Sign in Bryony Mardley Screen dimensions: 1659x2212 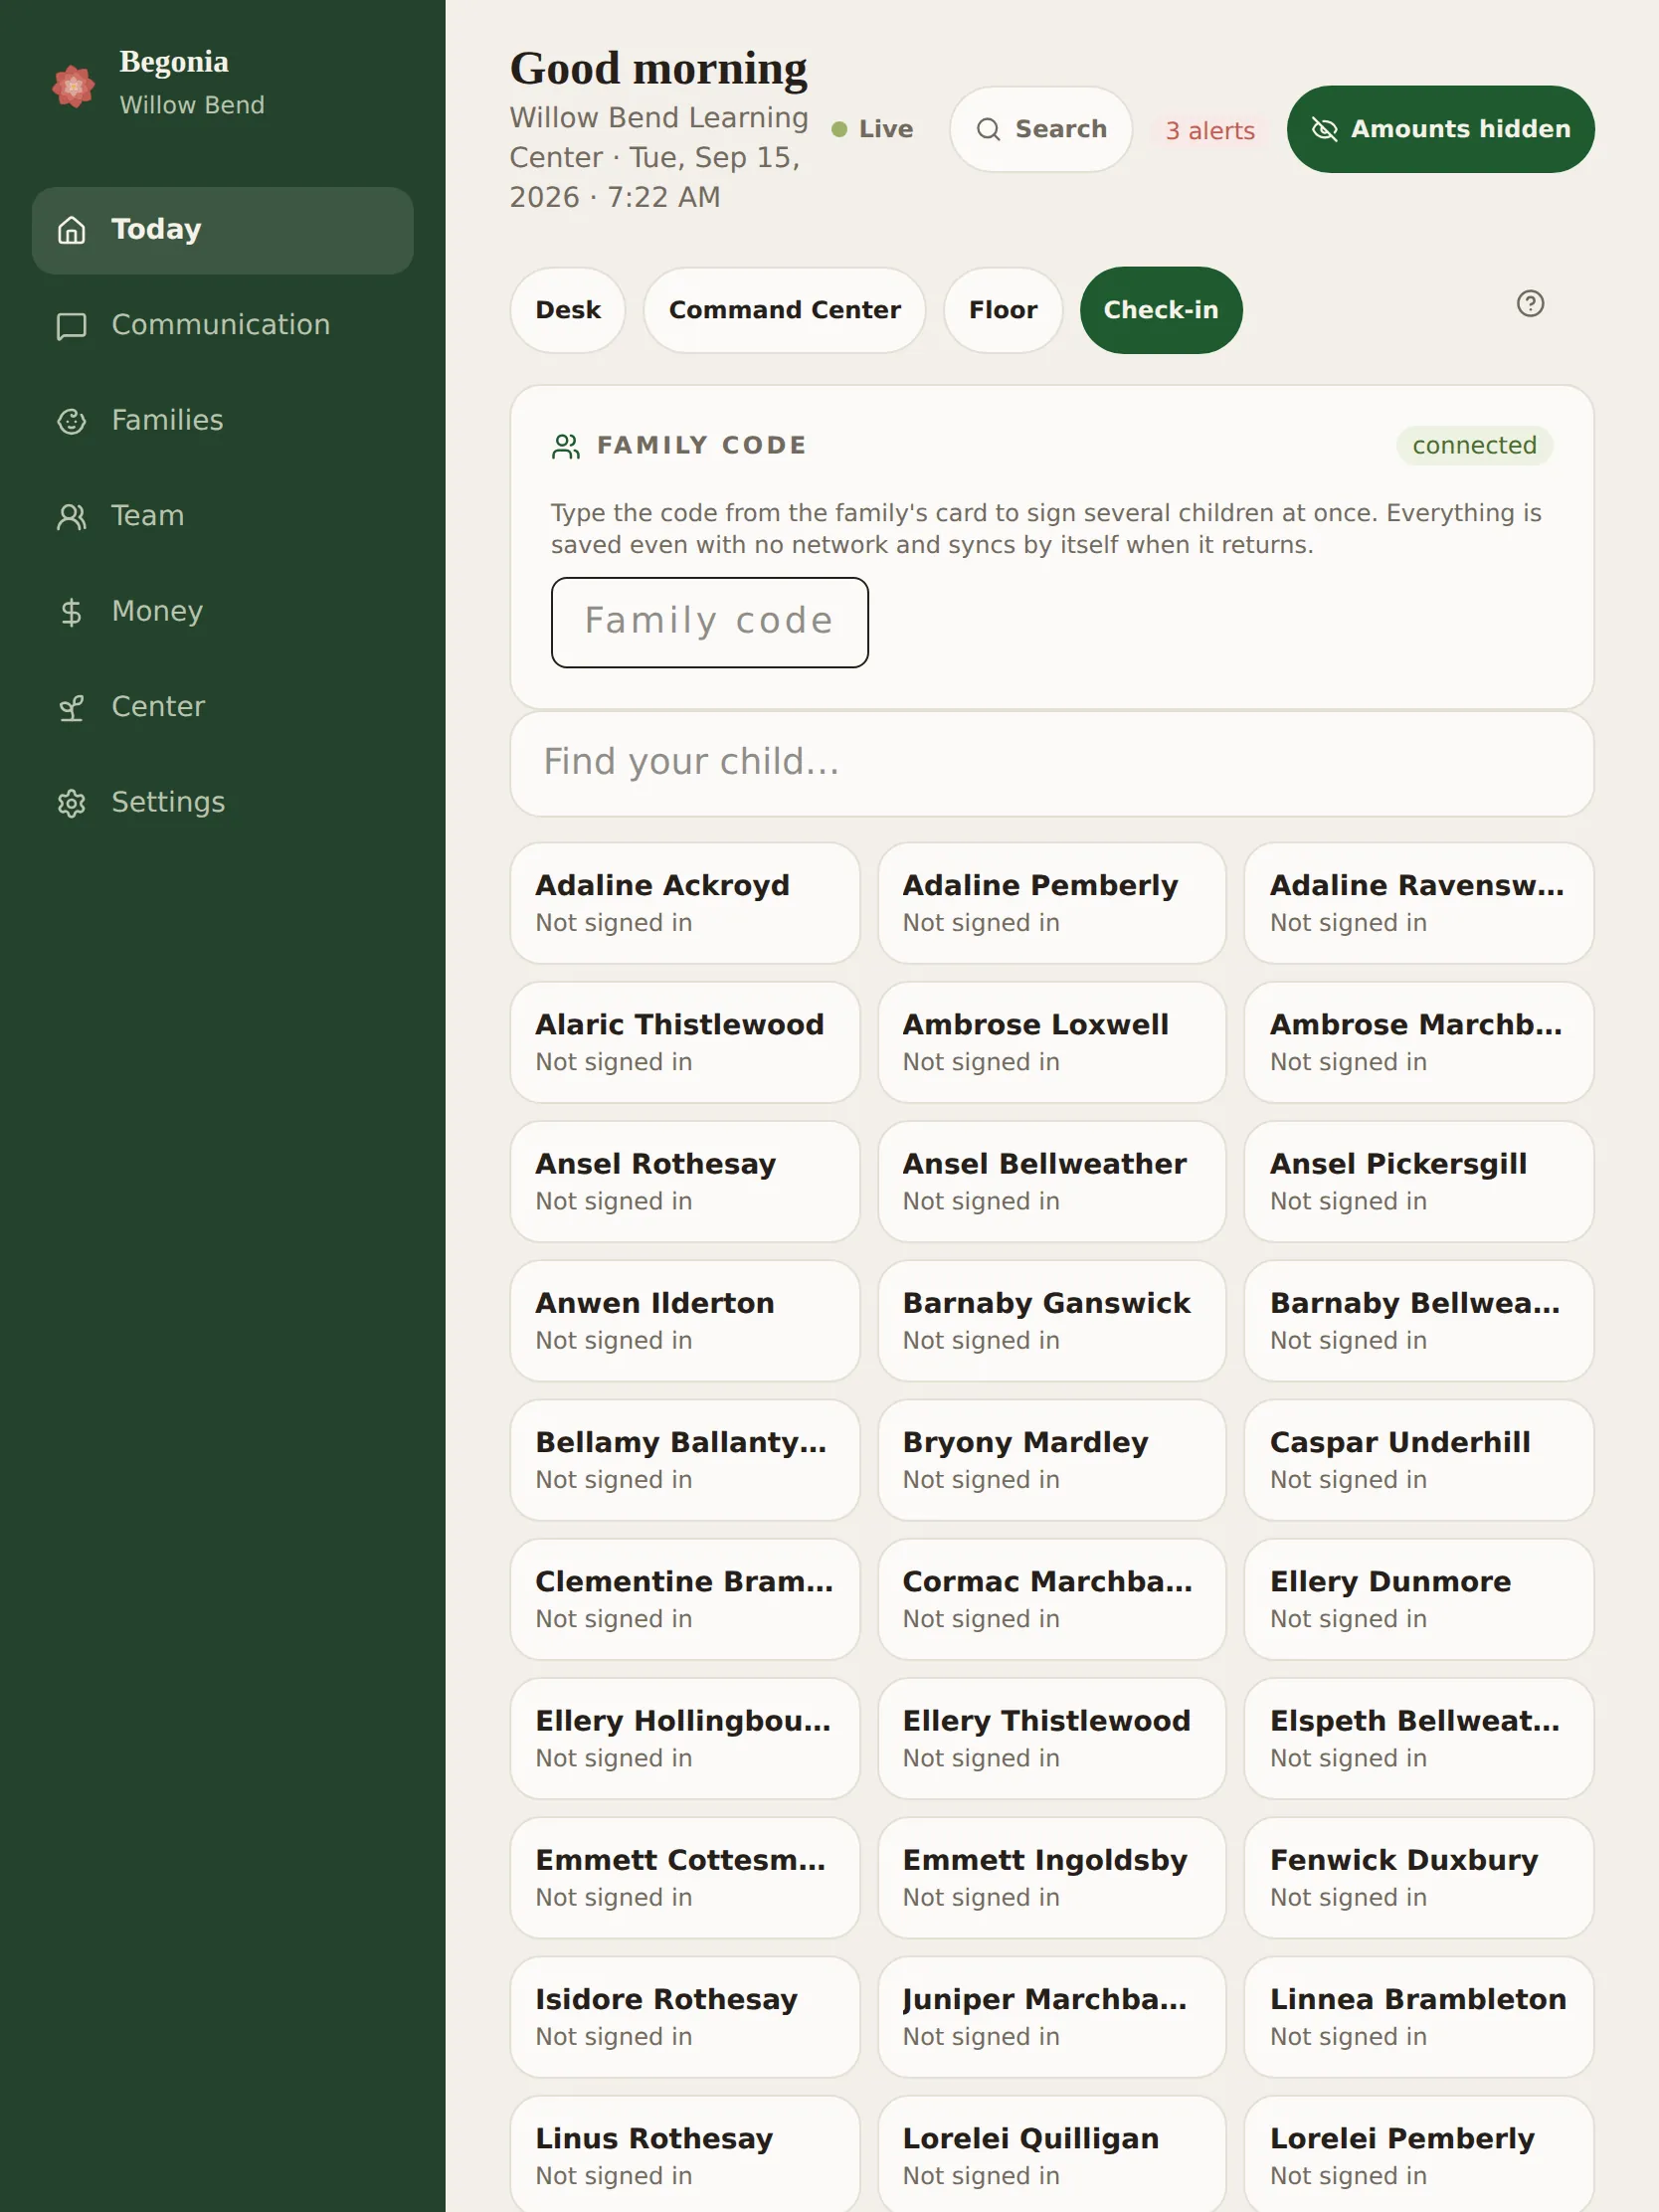point(1051,1460)
